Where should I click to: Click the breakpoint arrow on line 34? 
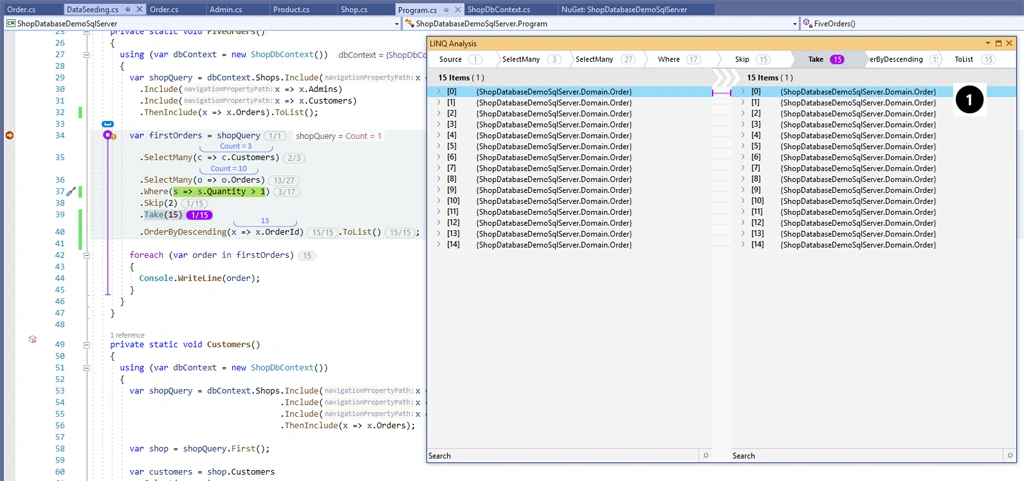[10, 135]
